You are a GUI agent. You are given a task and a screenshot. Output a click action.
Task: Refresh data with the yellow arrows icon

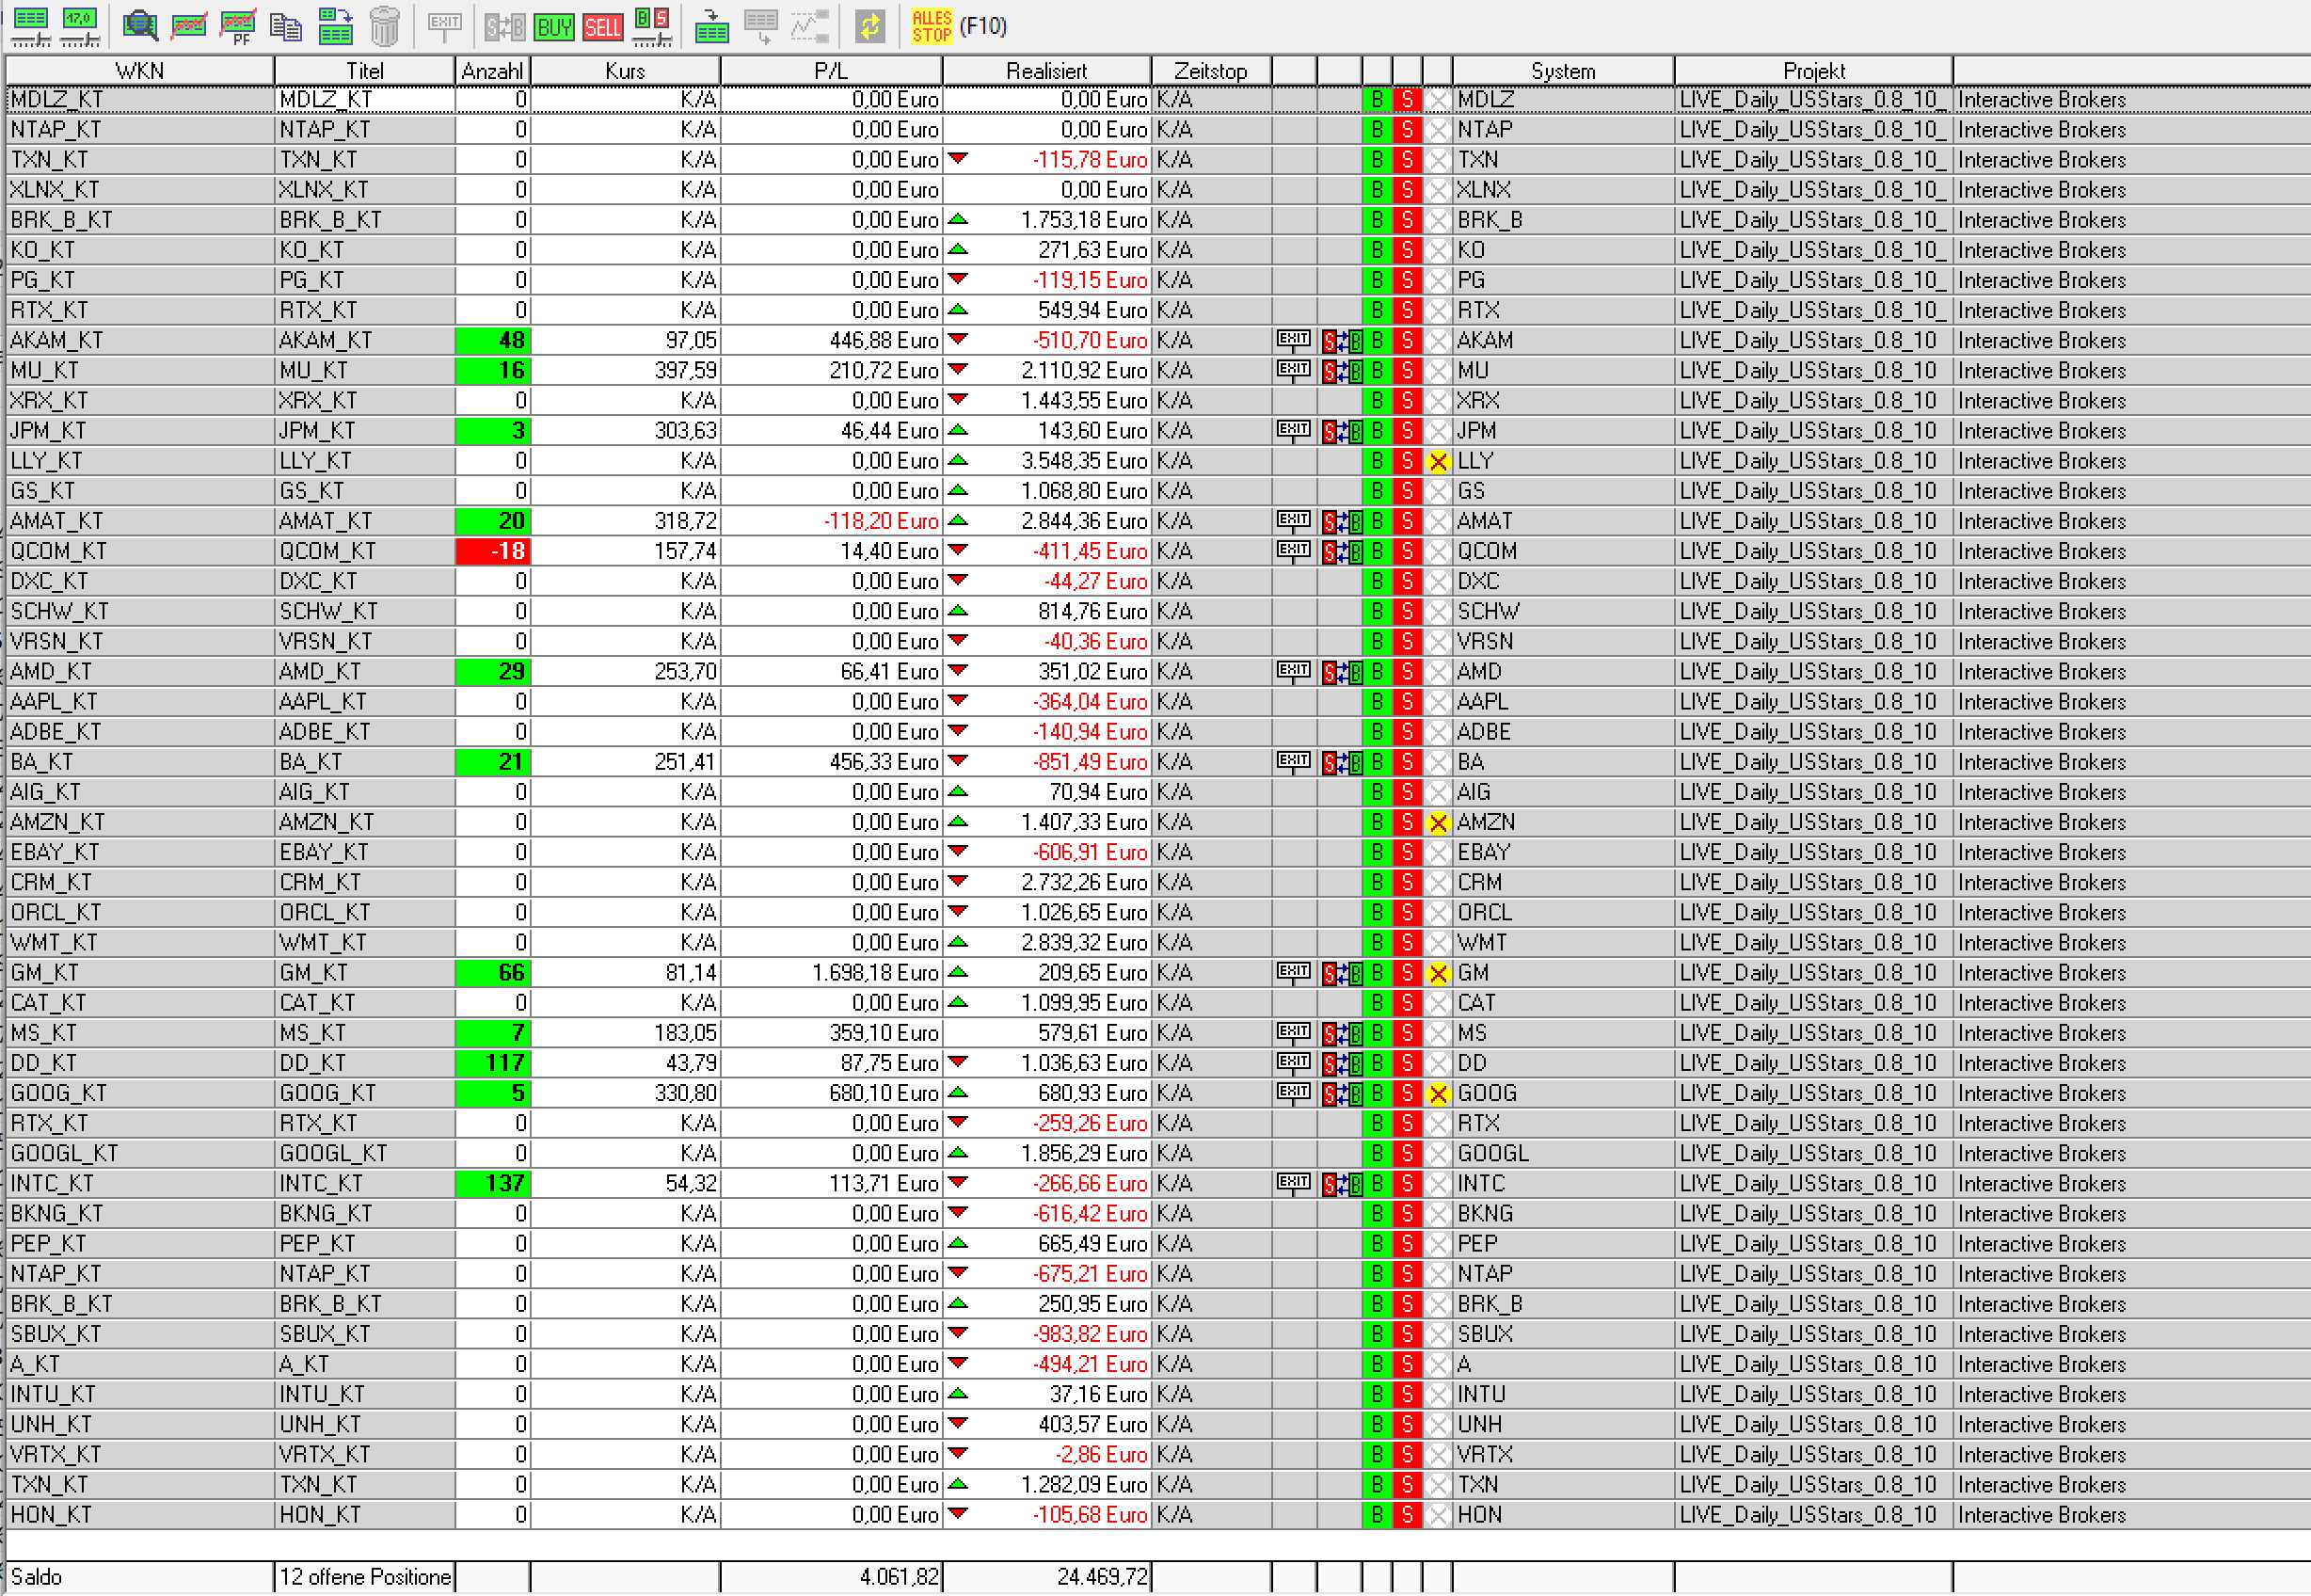[x=869, y=26]
